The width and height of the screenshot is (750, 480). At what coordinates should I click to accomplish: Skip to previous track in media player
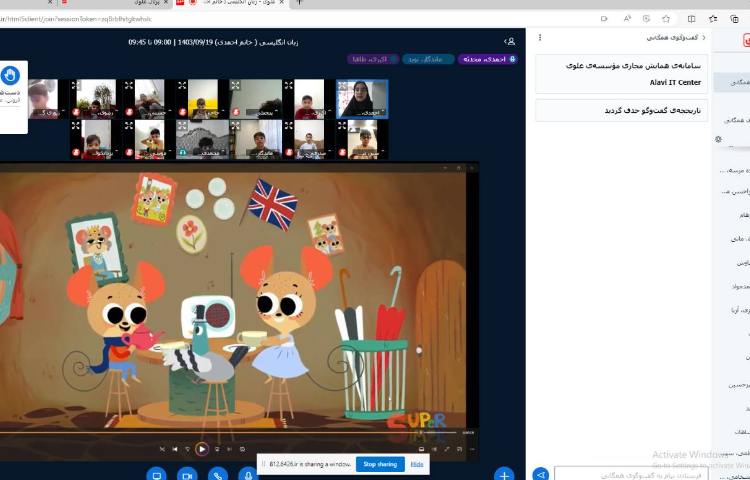(x=175, y=449)
